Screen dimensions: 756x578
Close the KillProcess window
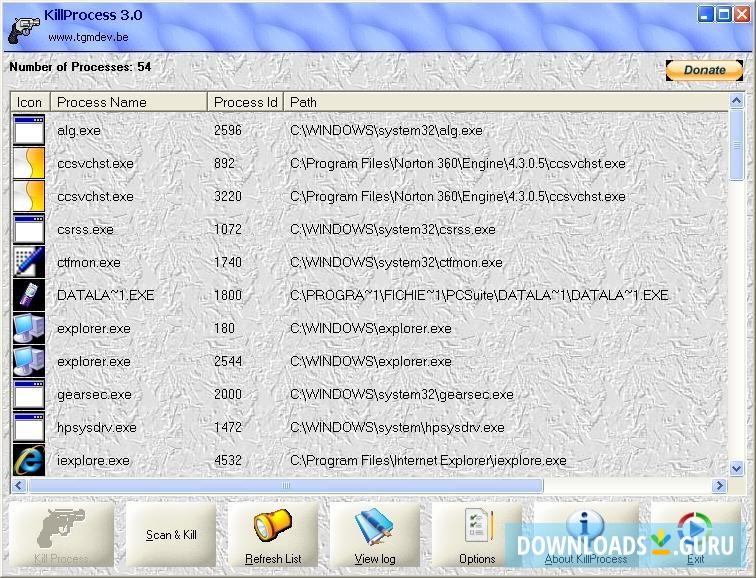pyautogui.click(x=742, y=14)
